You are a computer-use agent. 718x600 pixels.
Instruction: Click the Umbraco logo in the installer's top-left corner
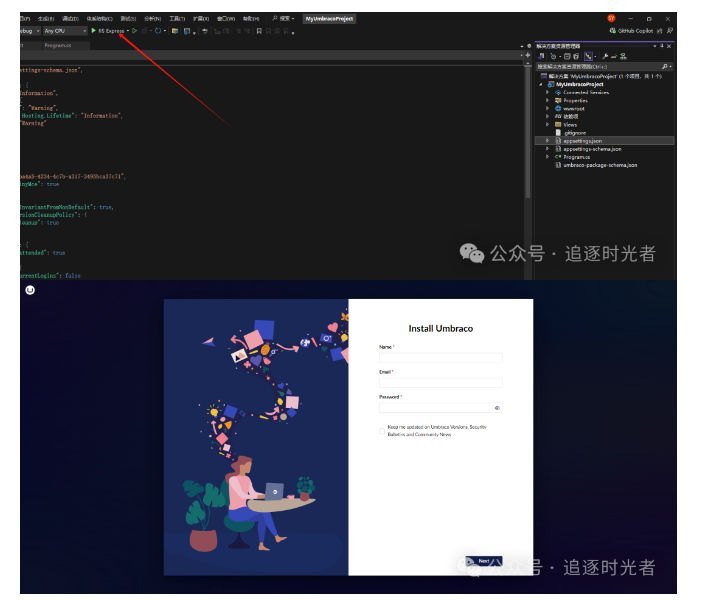tap(30, 290)
